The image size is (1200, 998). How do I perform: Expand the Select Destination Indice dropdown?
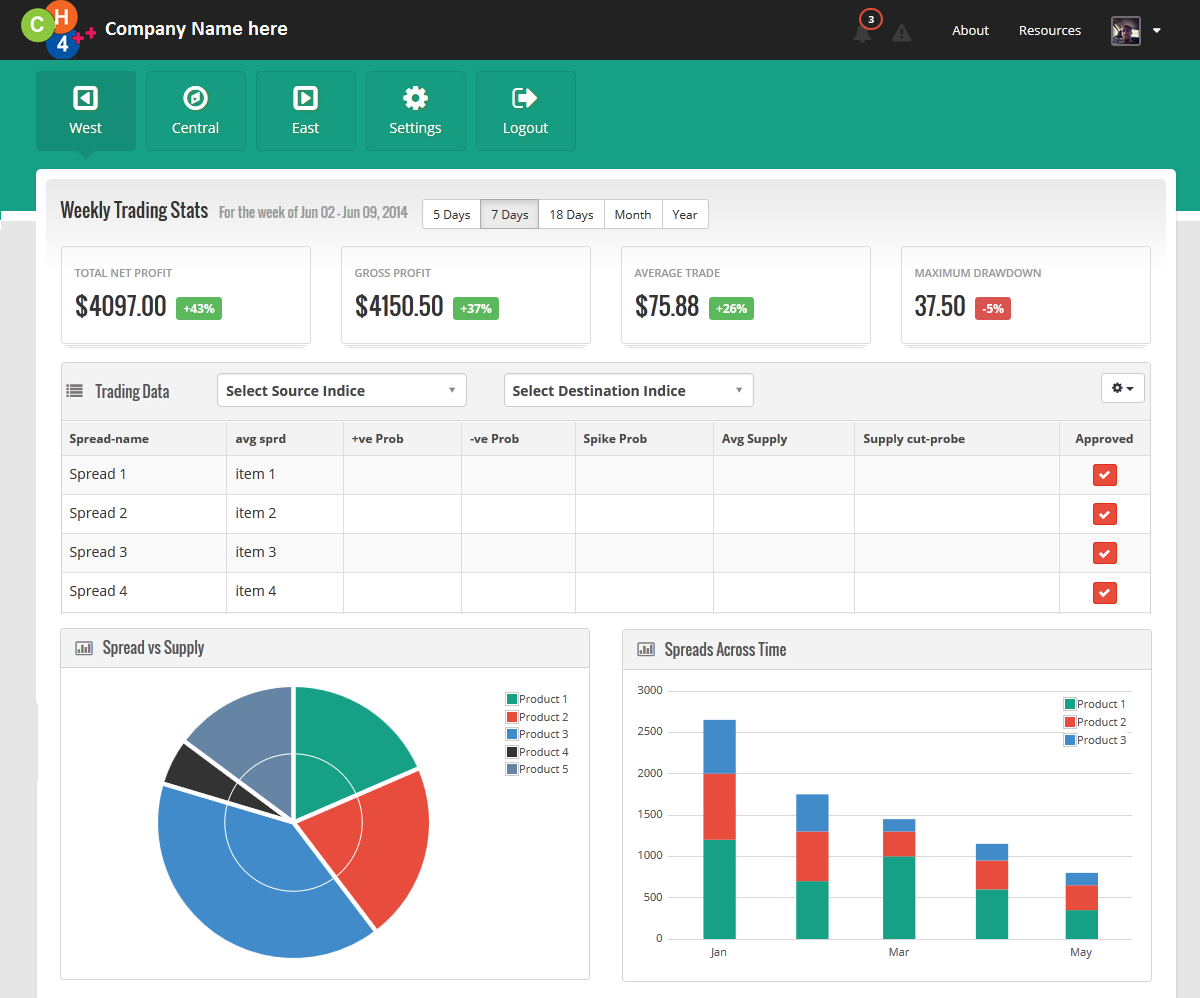coord(628,391)
